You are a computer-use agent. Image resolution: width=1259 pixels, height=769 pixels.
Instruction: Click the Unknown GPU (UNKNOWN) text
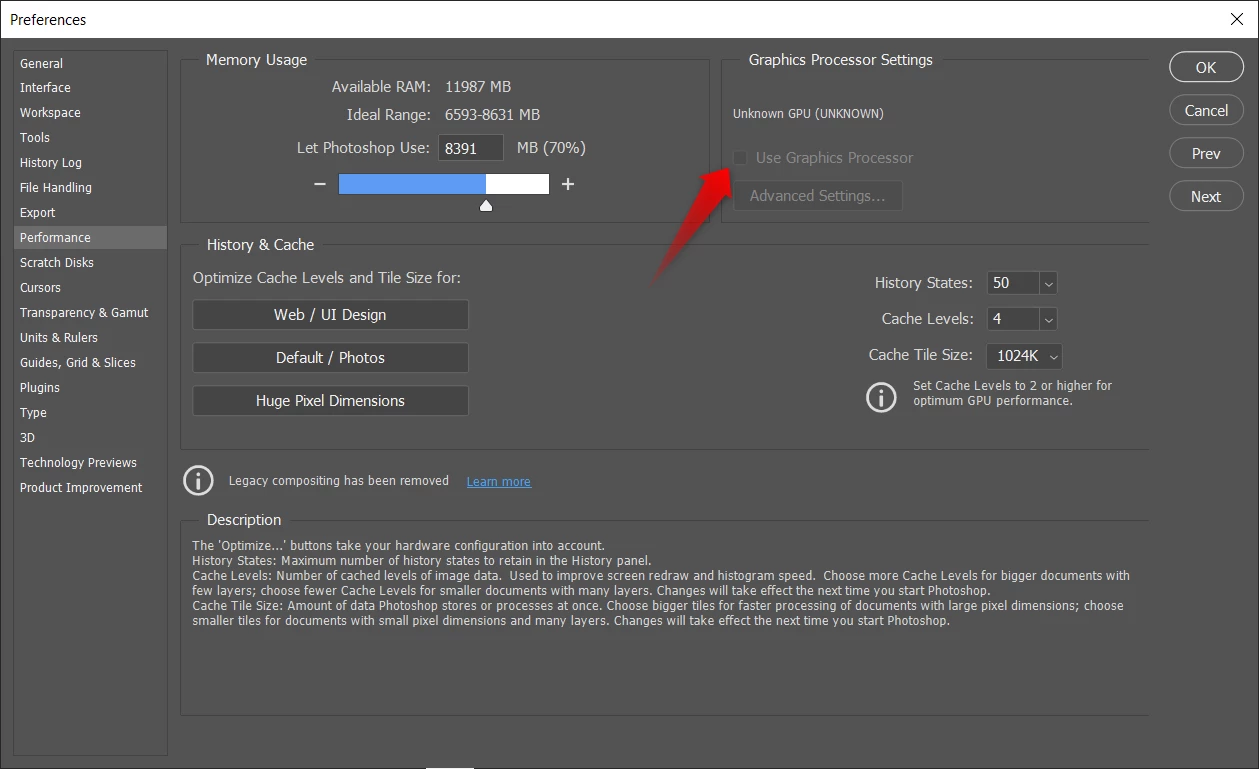click(x=808, y=114)
